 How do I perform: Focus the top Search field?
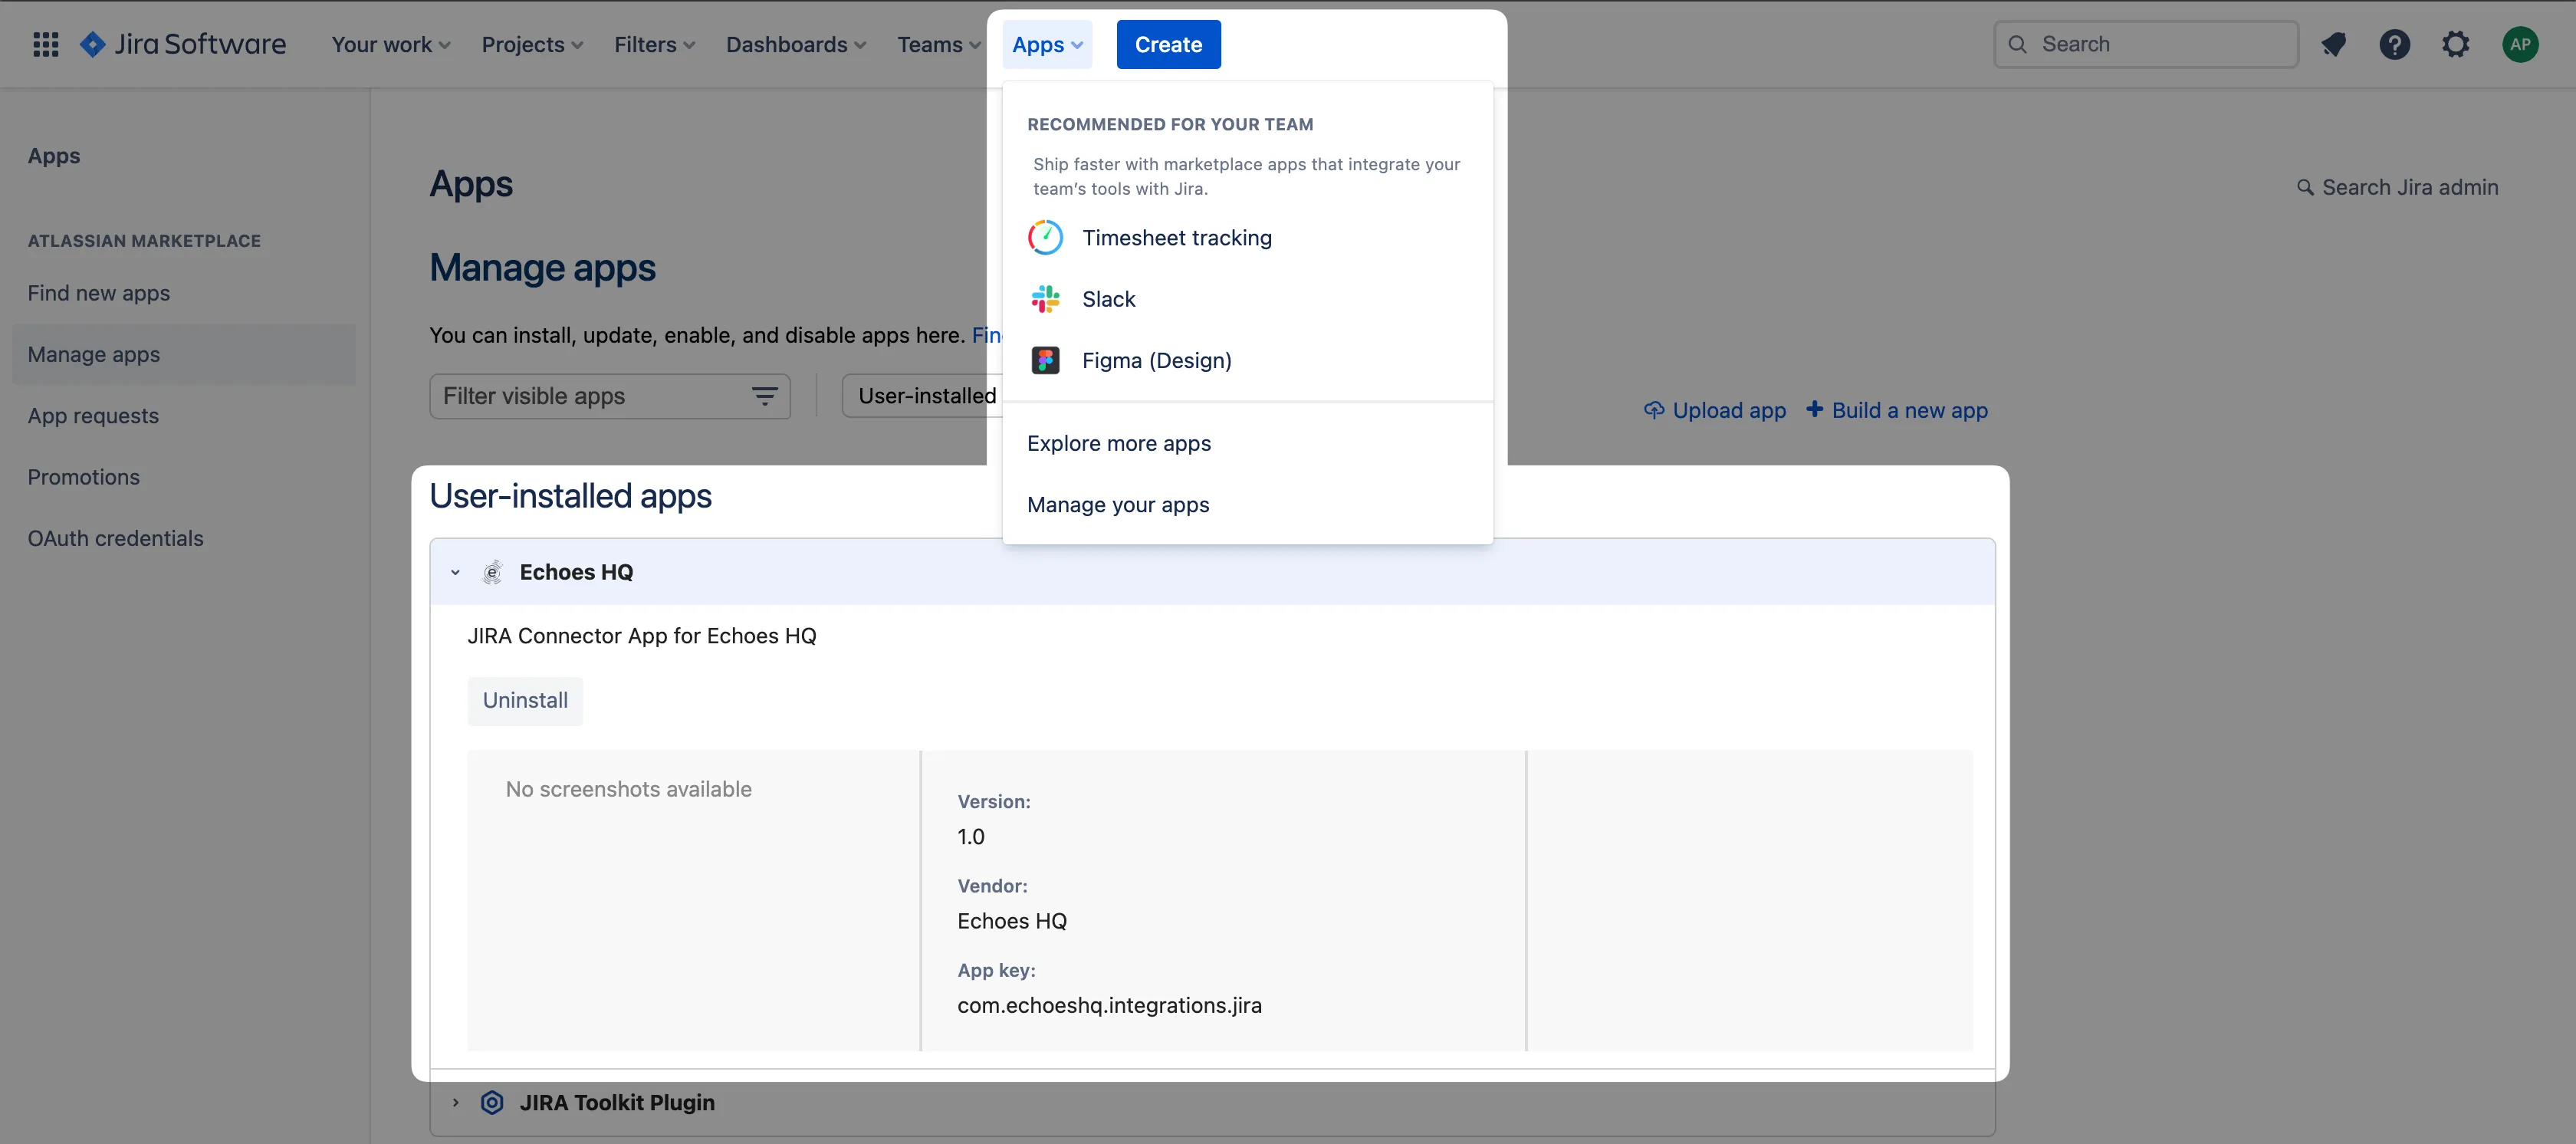[x=2145, y=44]
